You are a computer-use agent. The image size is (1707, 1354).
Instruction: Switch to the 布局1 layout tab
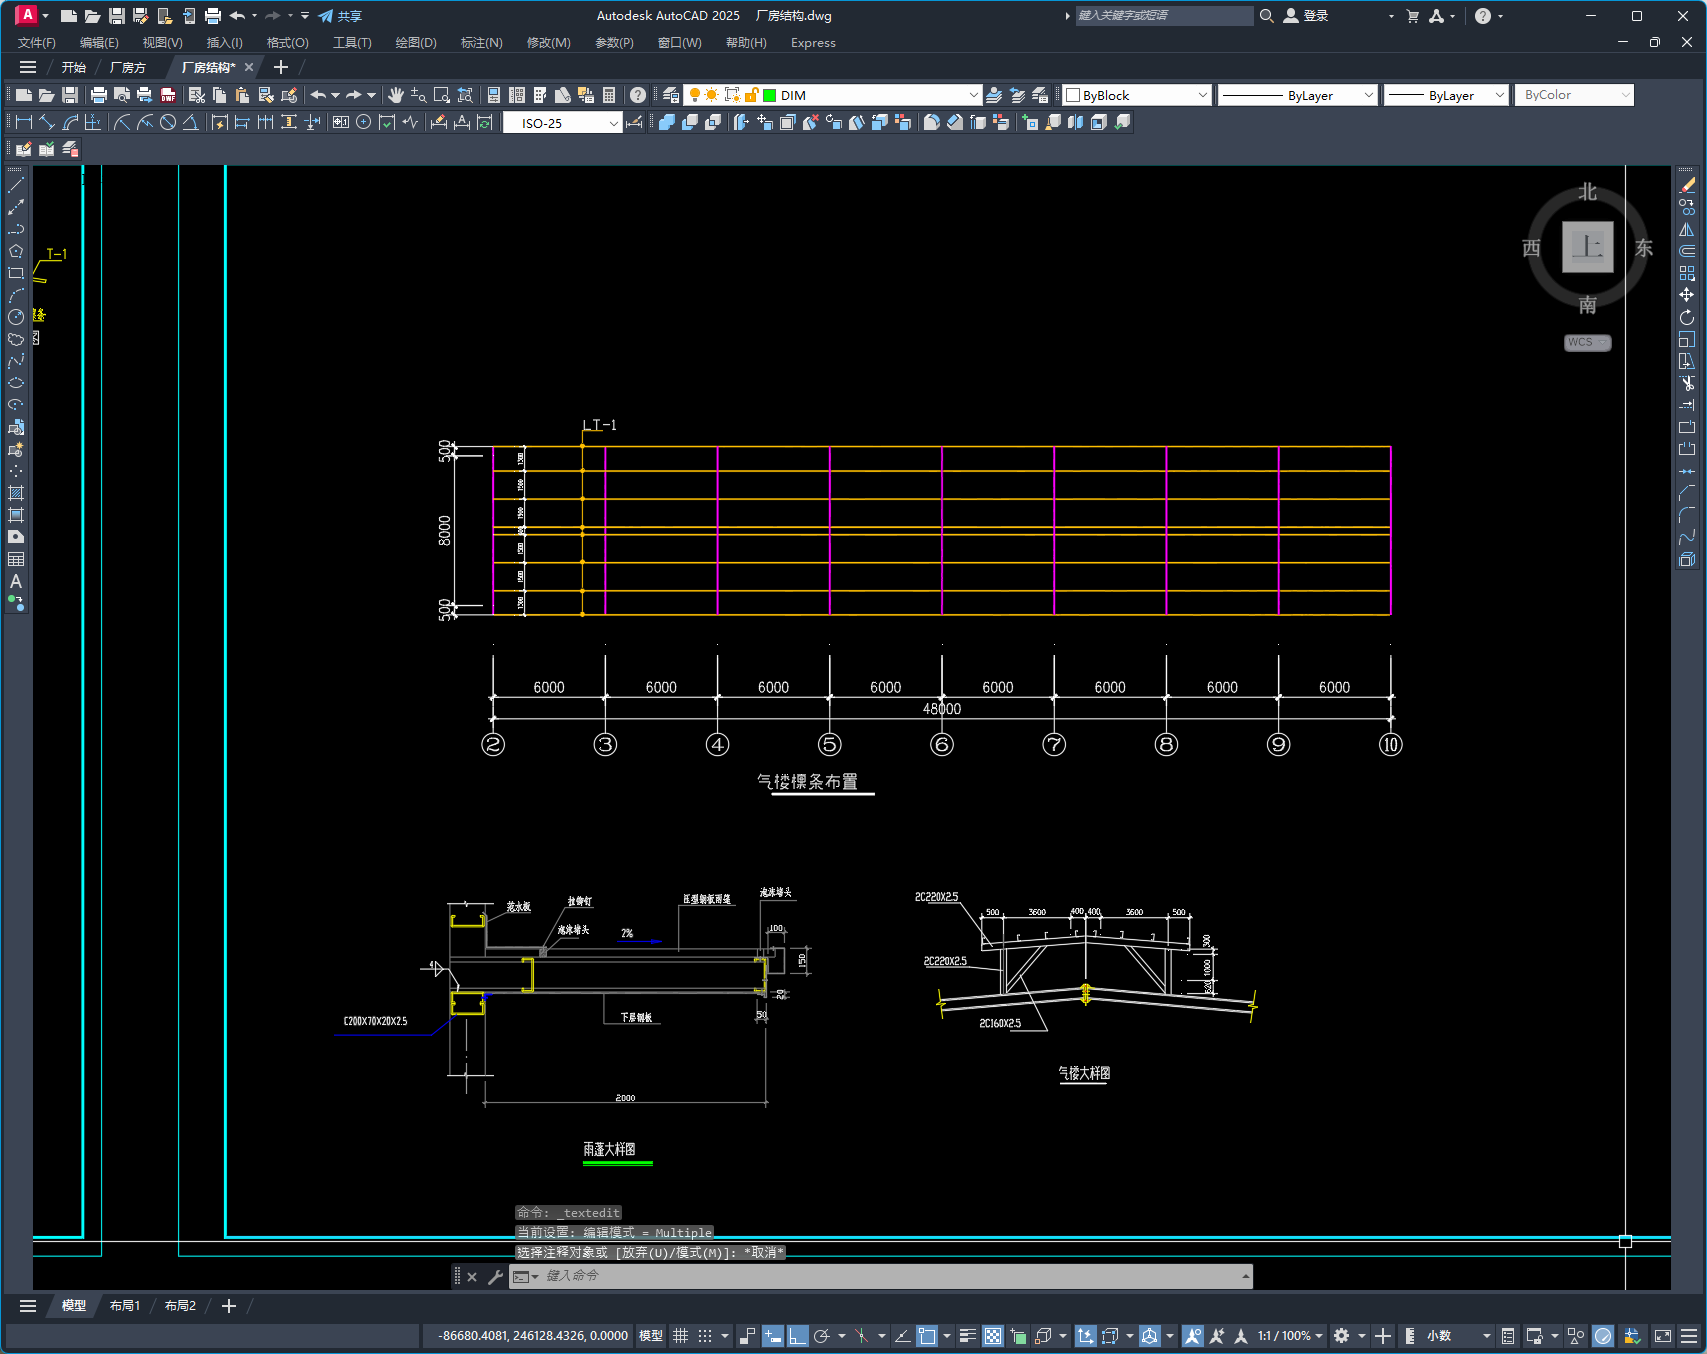click(125, 1306)
